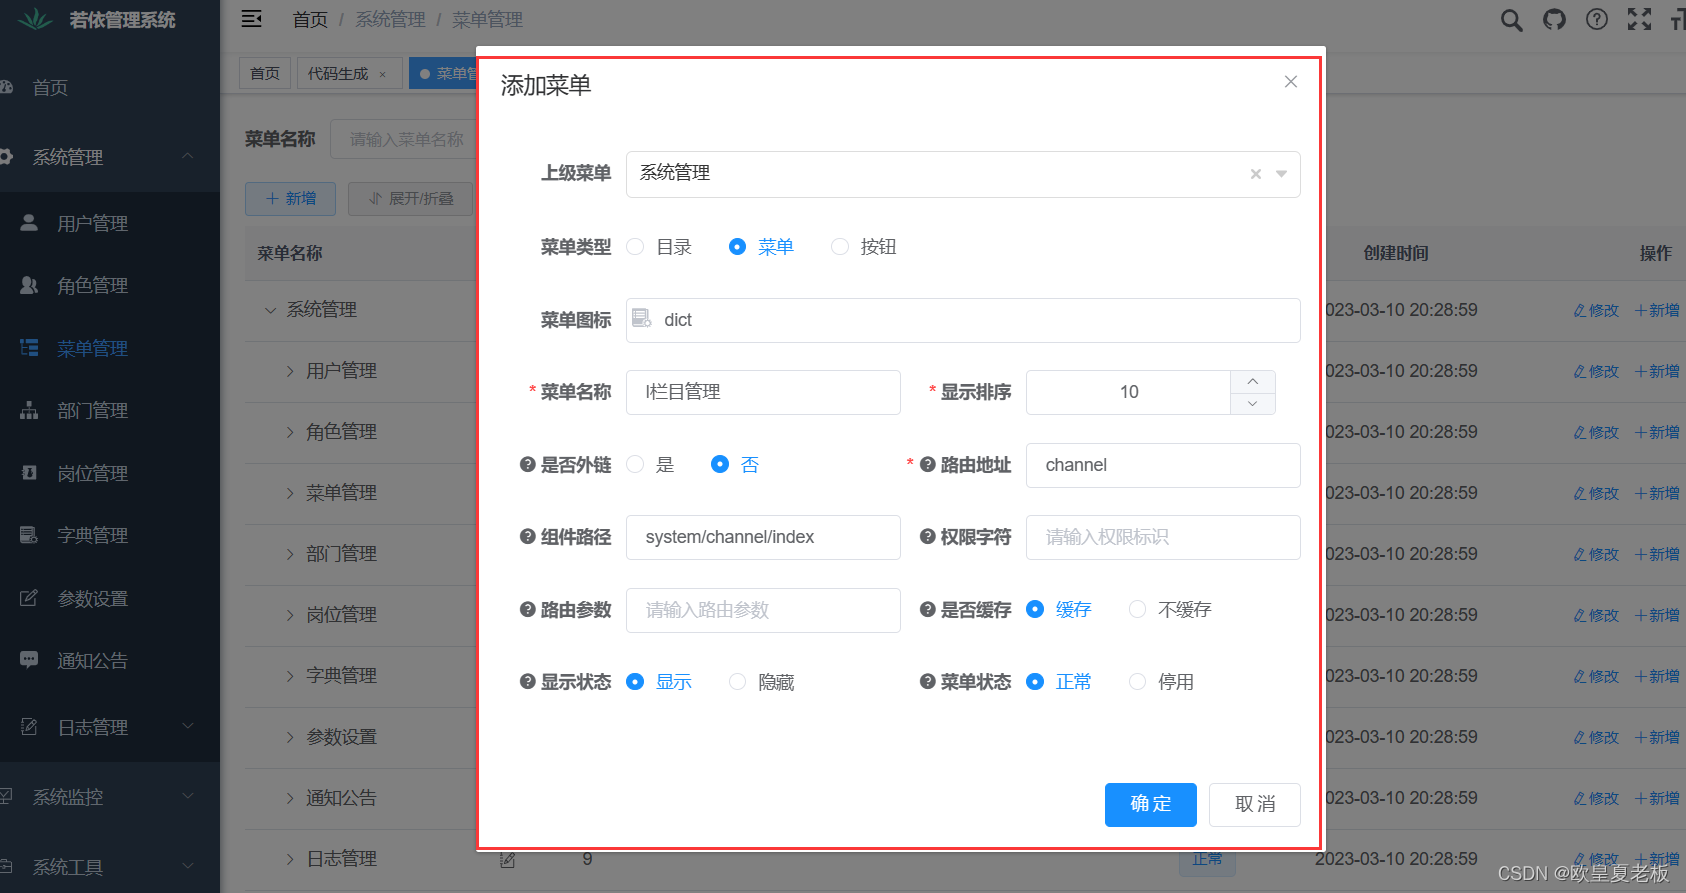Click 修改 link in 系统管理 row

(x=1596, y=310)
